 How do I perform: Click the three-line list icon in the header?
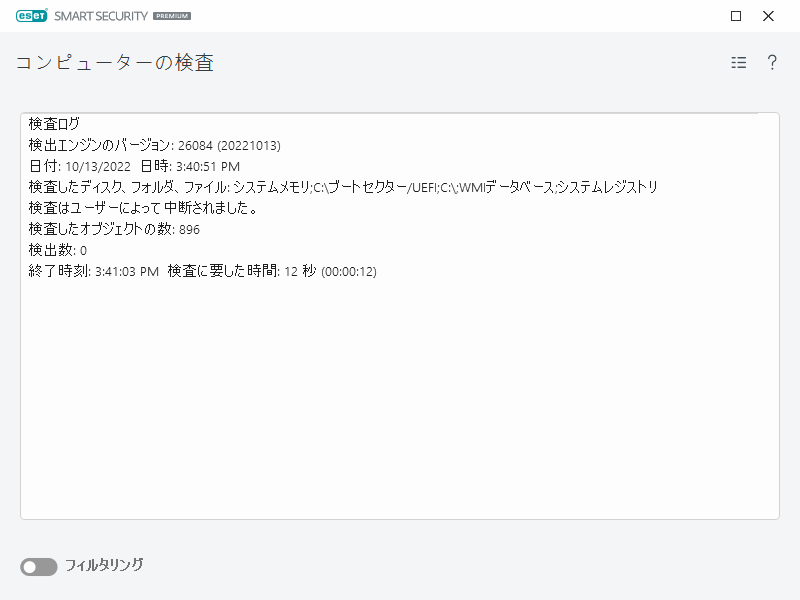[x=738, y=62]
